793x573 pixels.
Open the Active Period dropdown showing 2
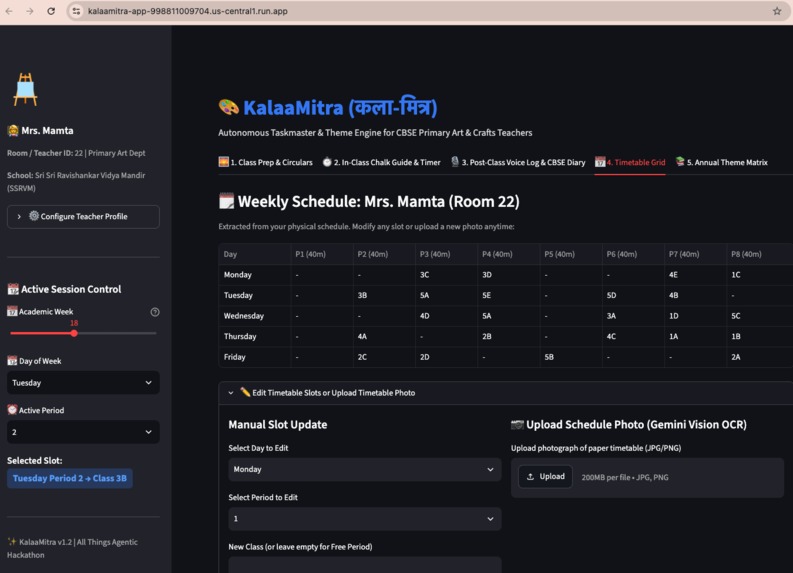pos(83,432)
